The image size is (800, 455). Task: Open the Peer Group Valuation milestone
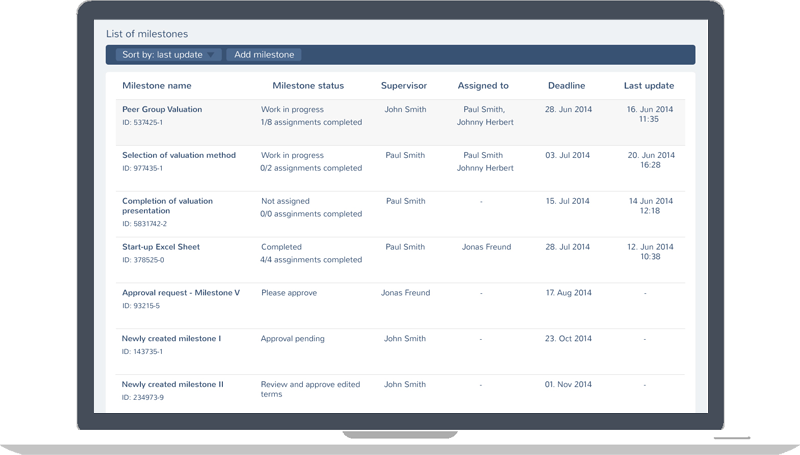pyautogui.click(x=162, y=109)
